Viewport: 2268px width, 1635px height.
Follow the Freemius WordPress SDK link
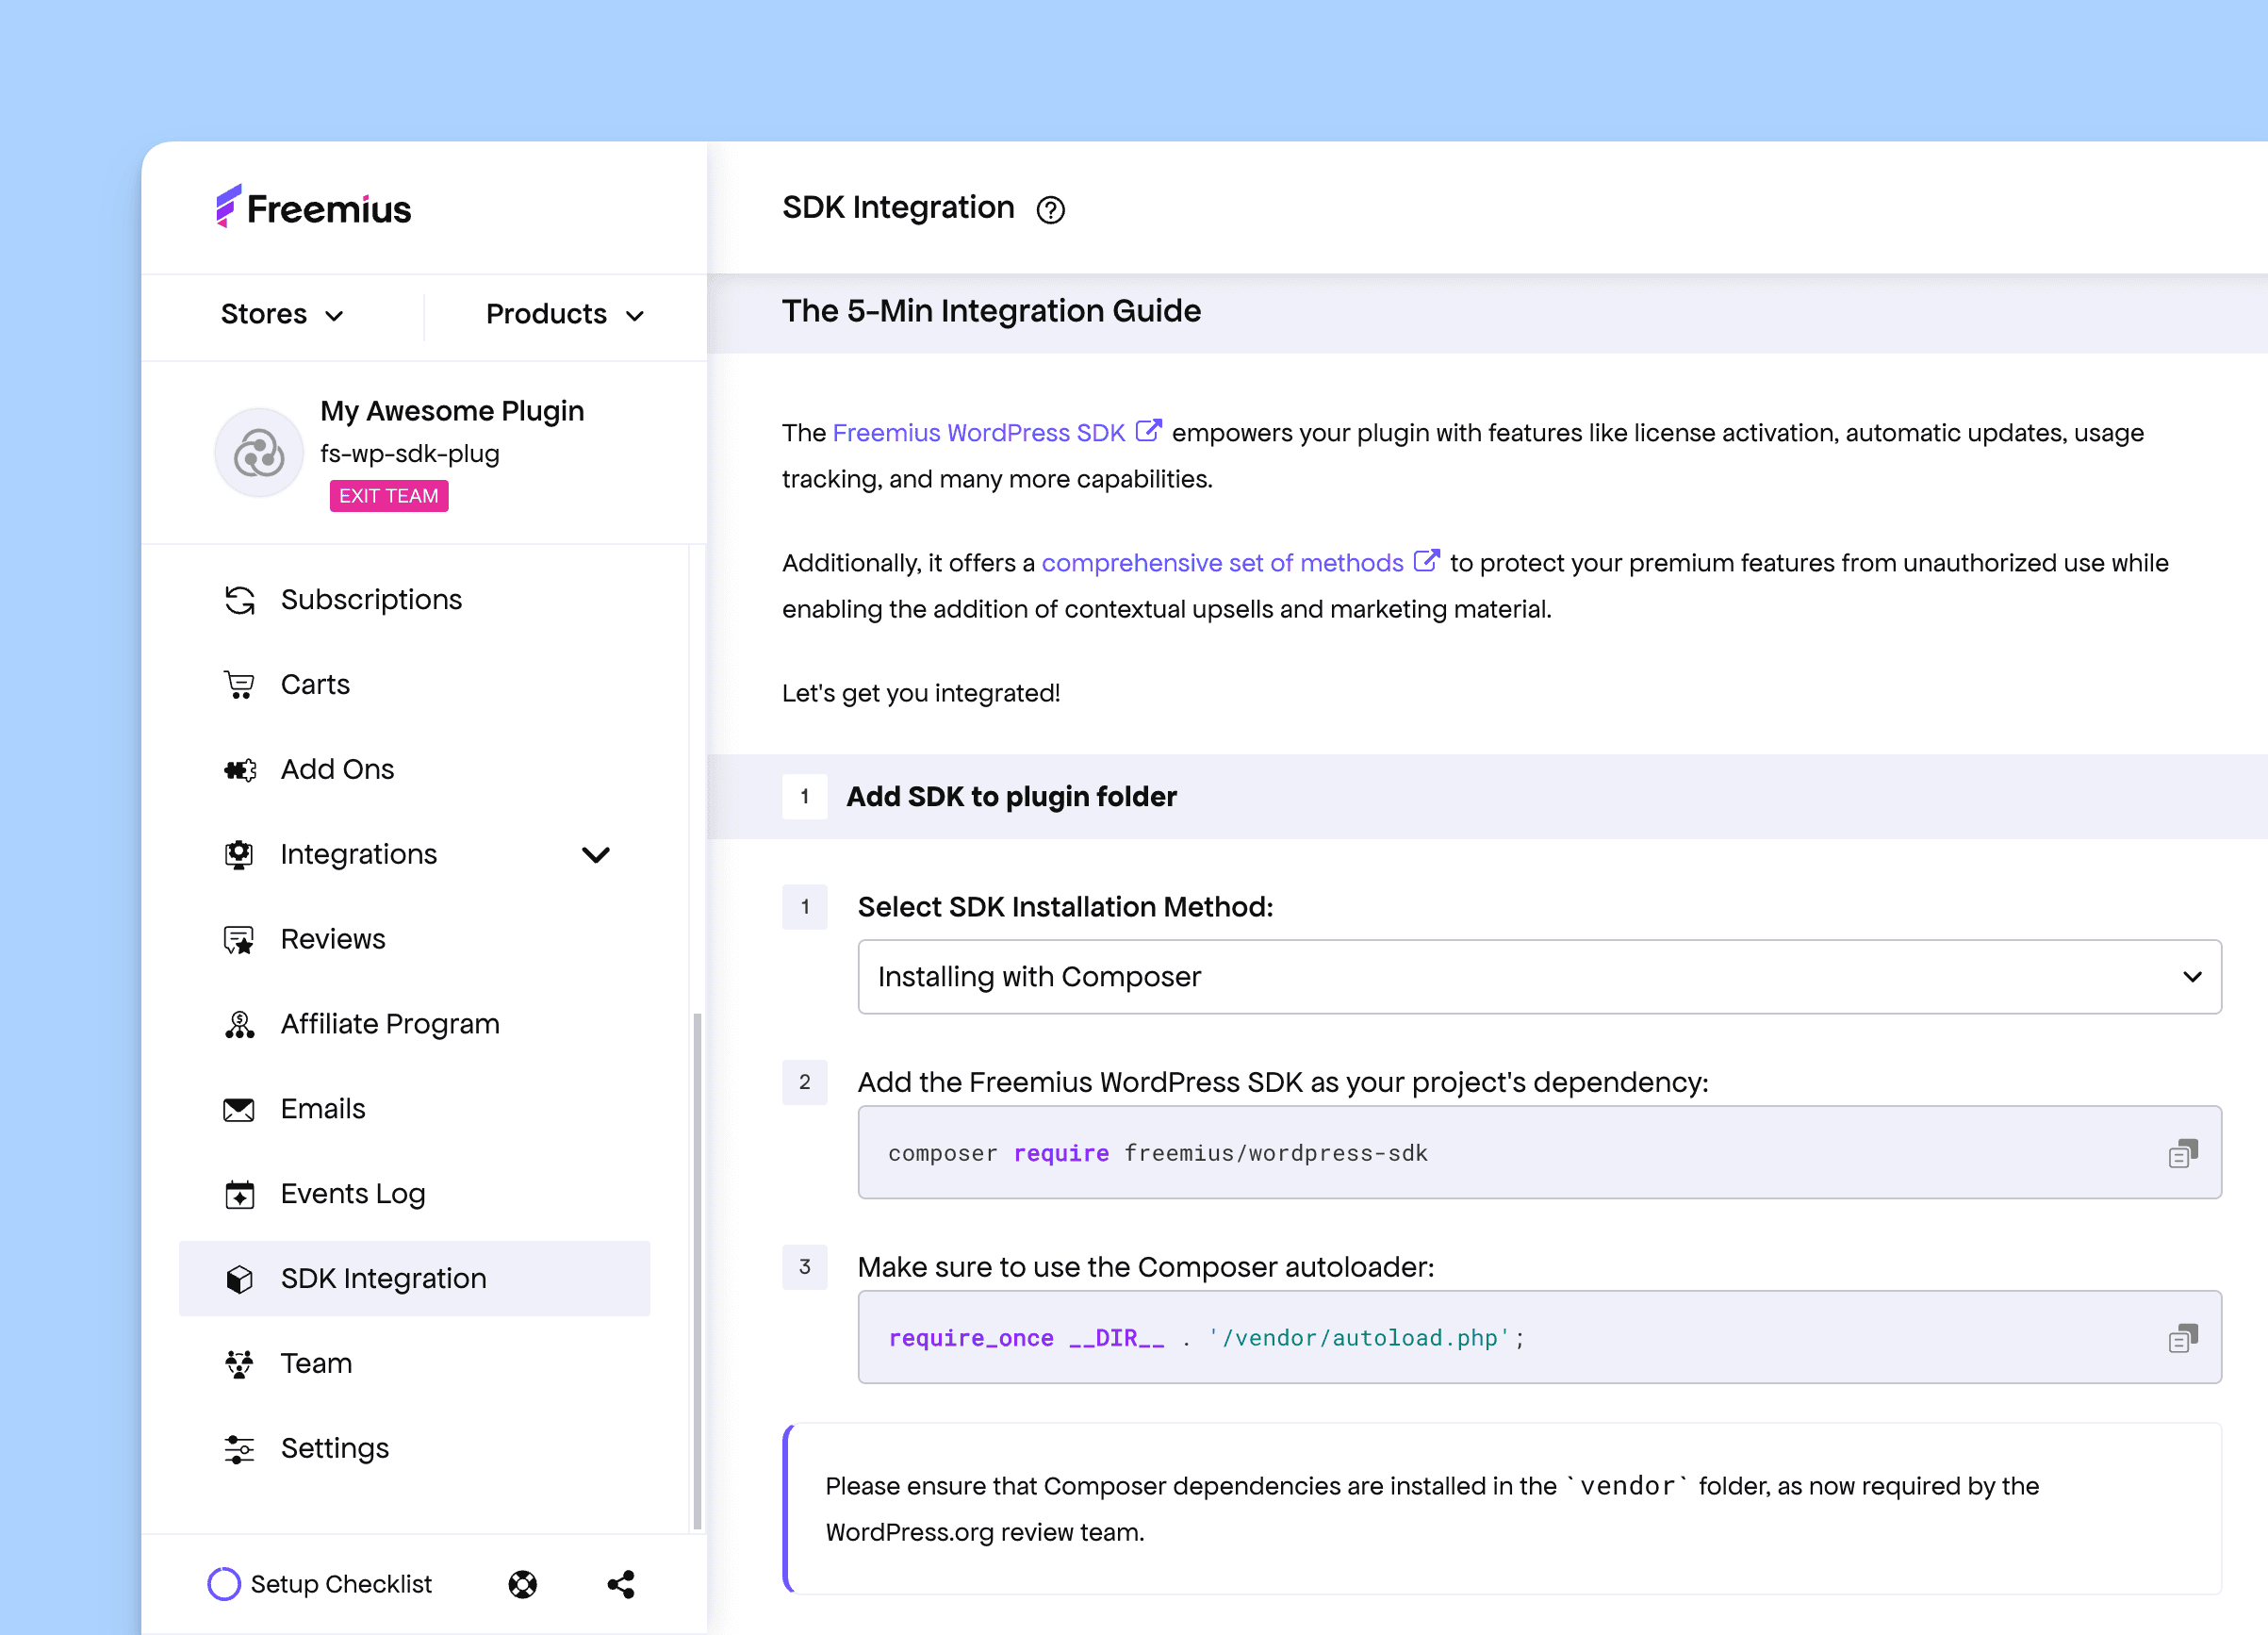[x=978, y=433]
